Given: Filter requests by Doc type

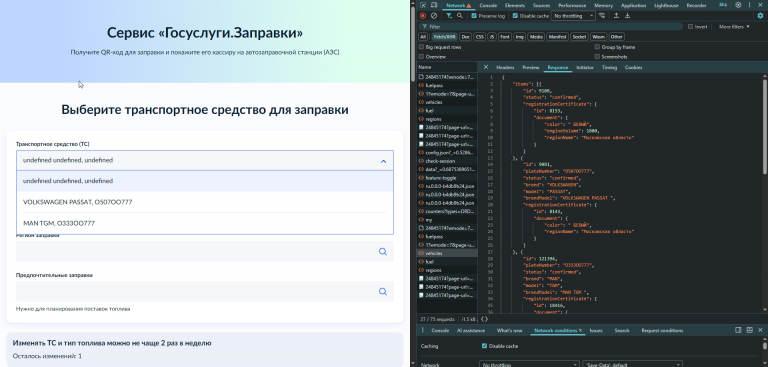Looking at the screenshot, I should tap(465, 37).
